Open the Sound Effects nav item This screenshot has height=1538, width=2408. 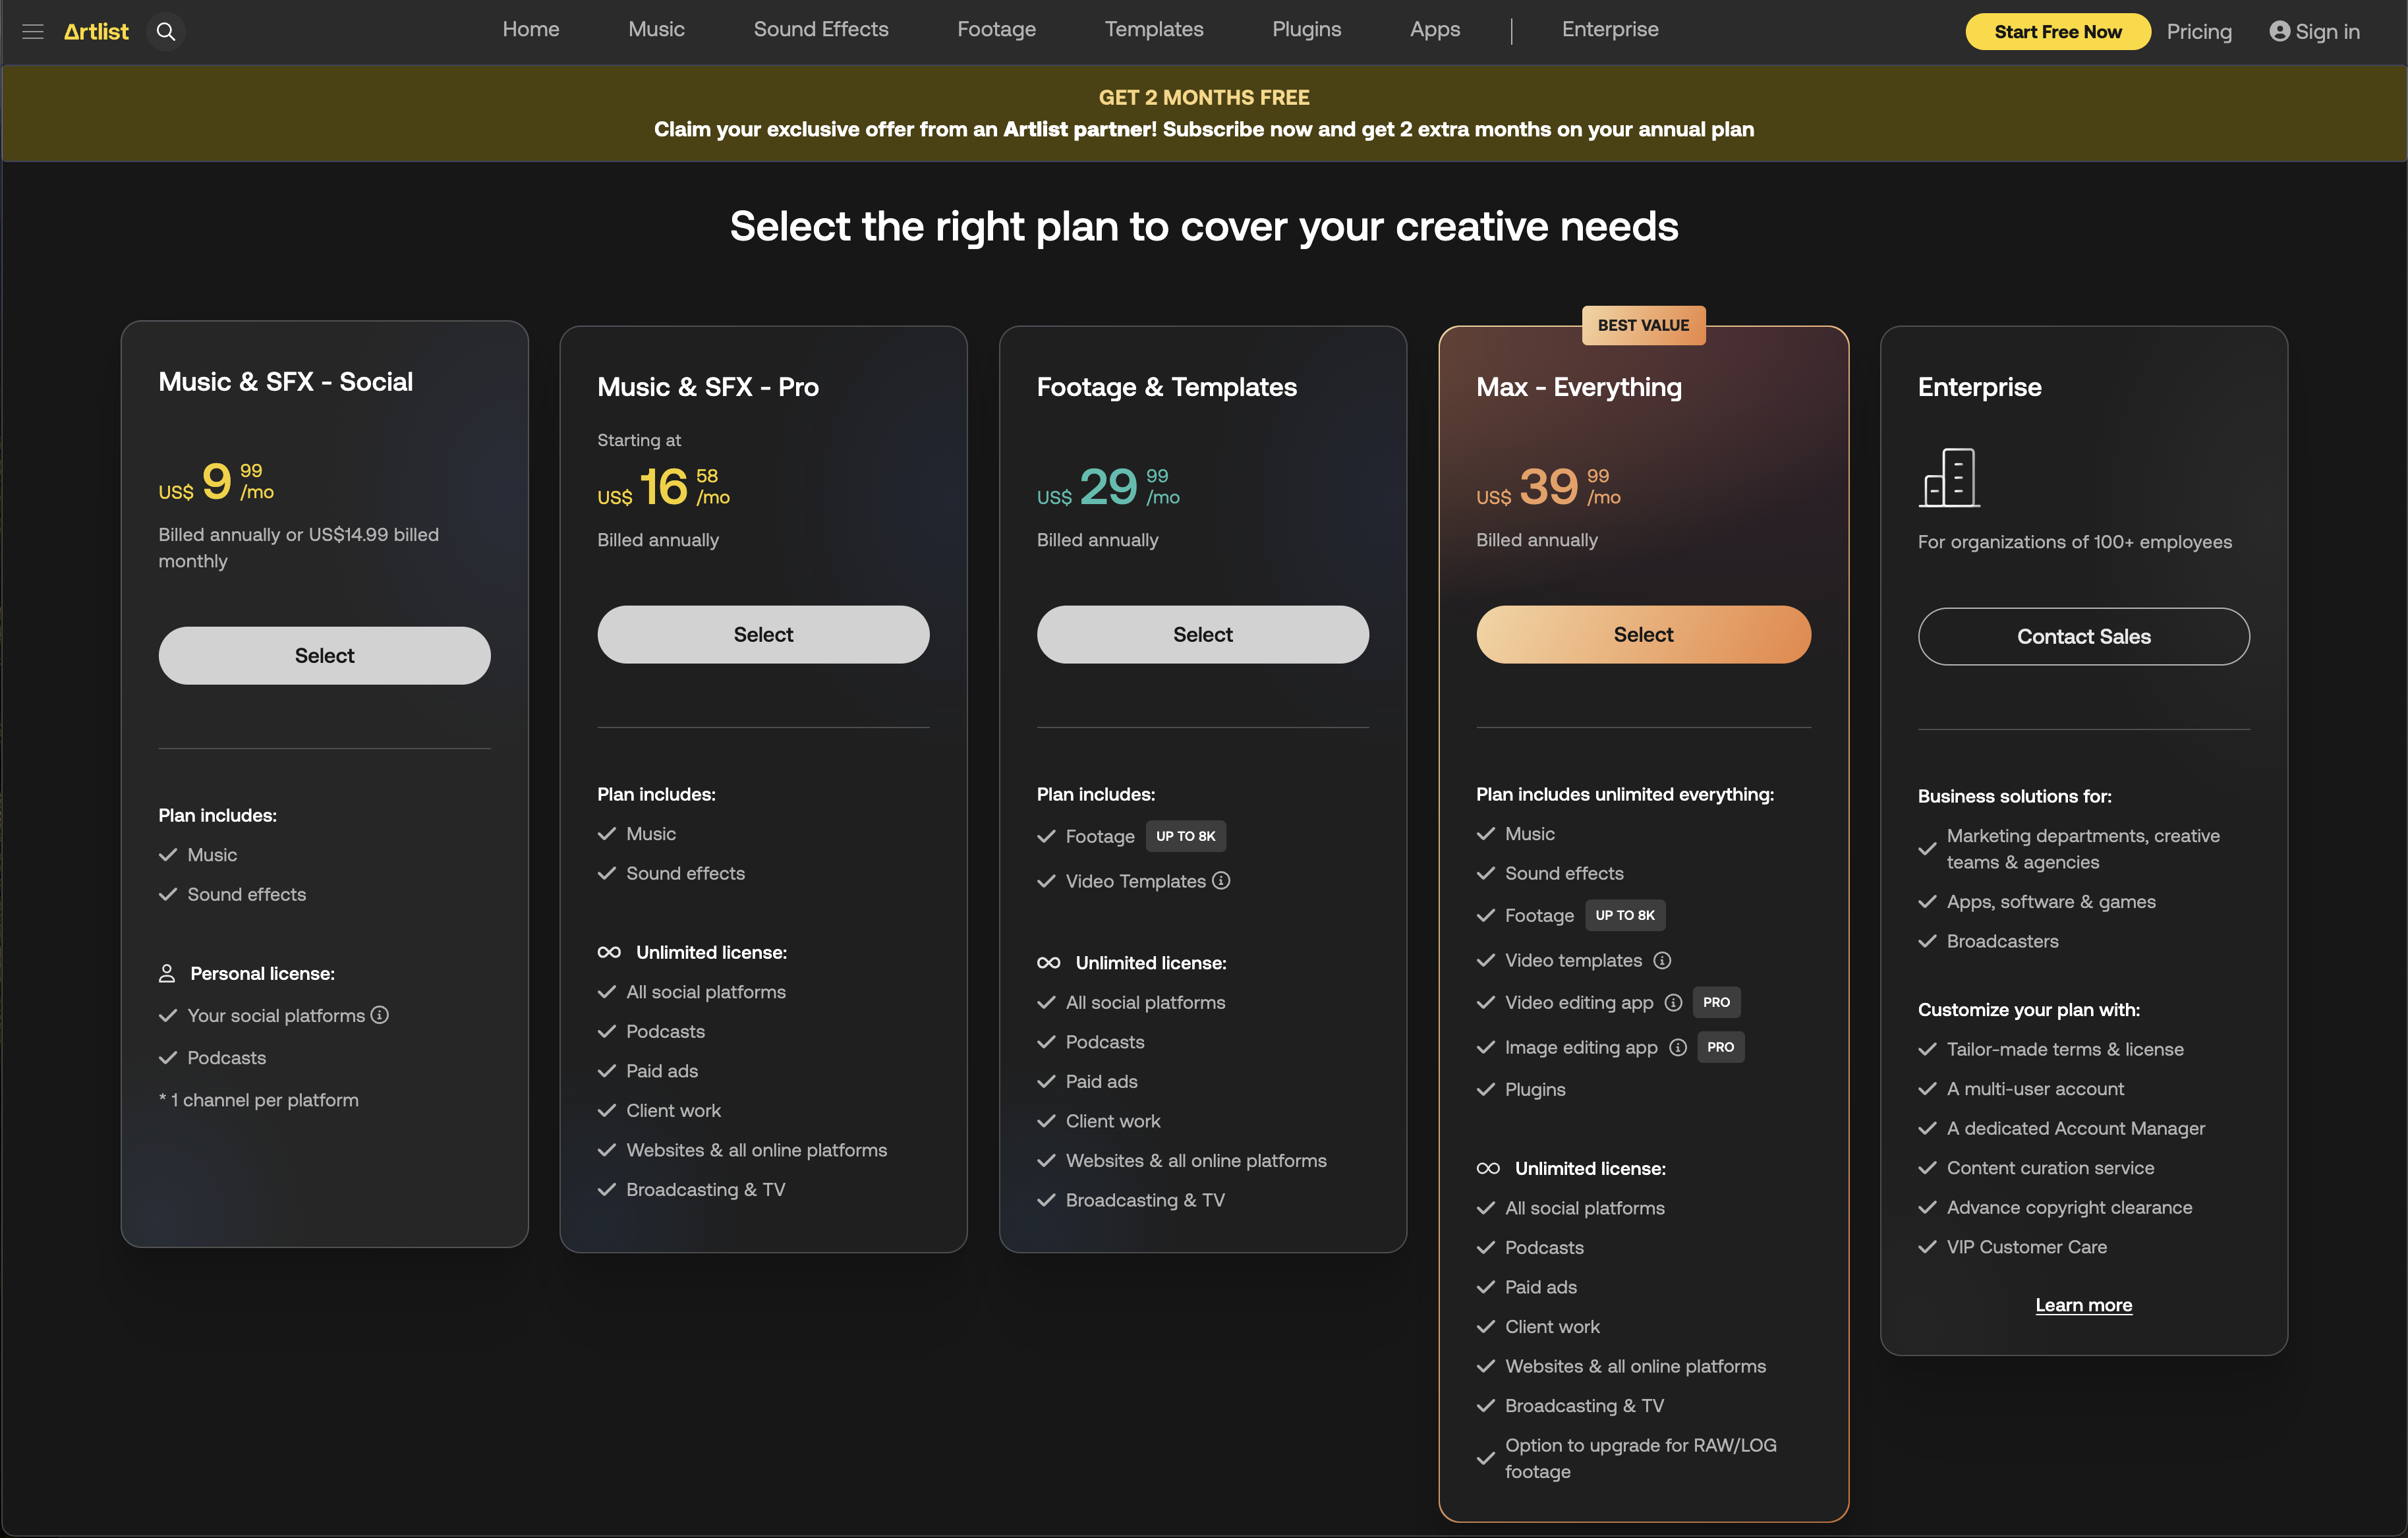(820, 30)
